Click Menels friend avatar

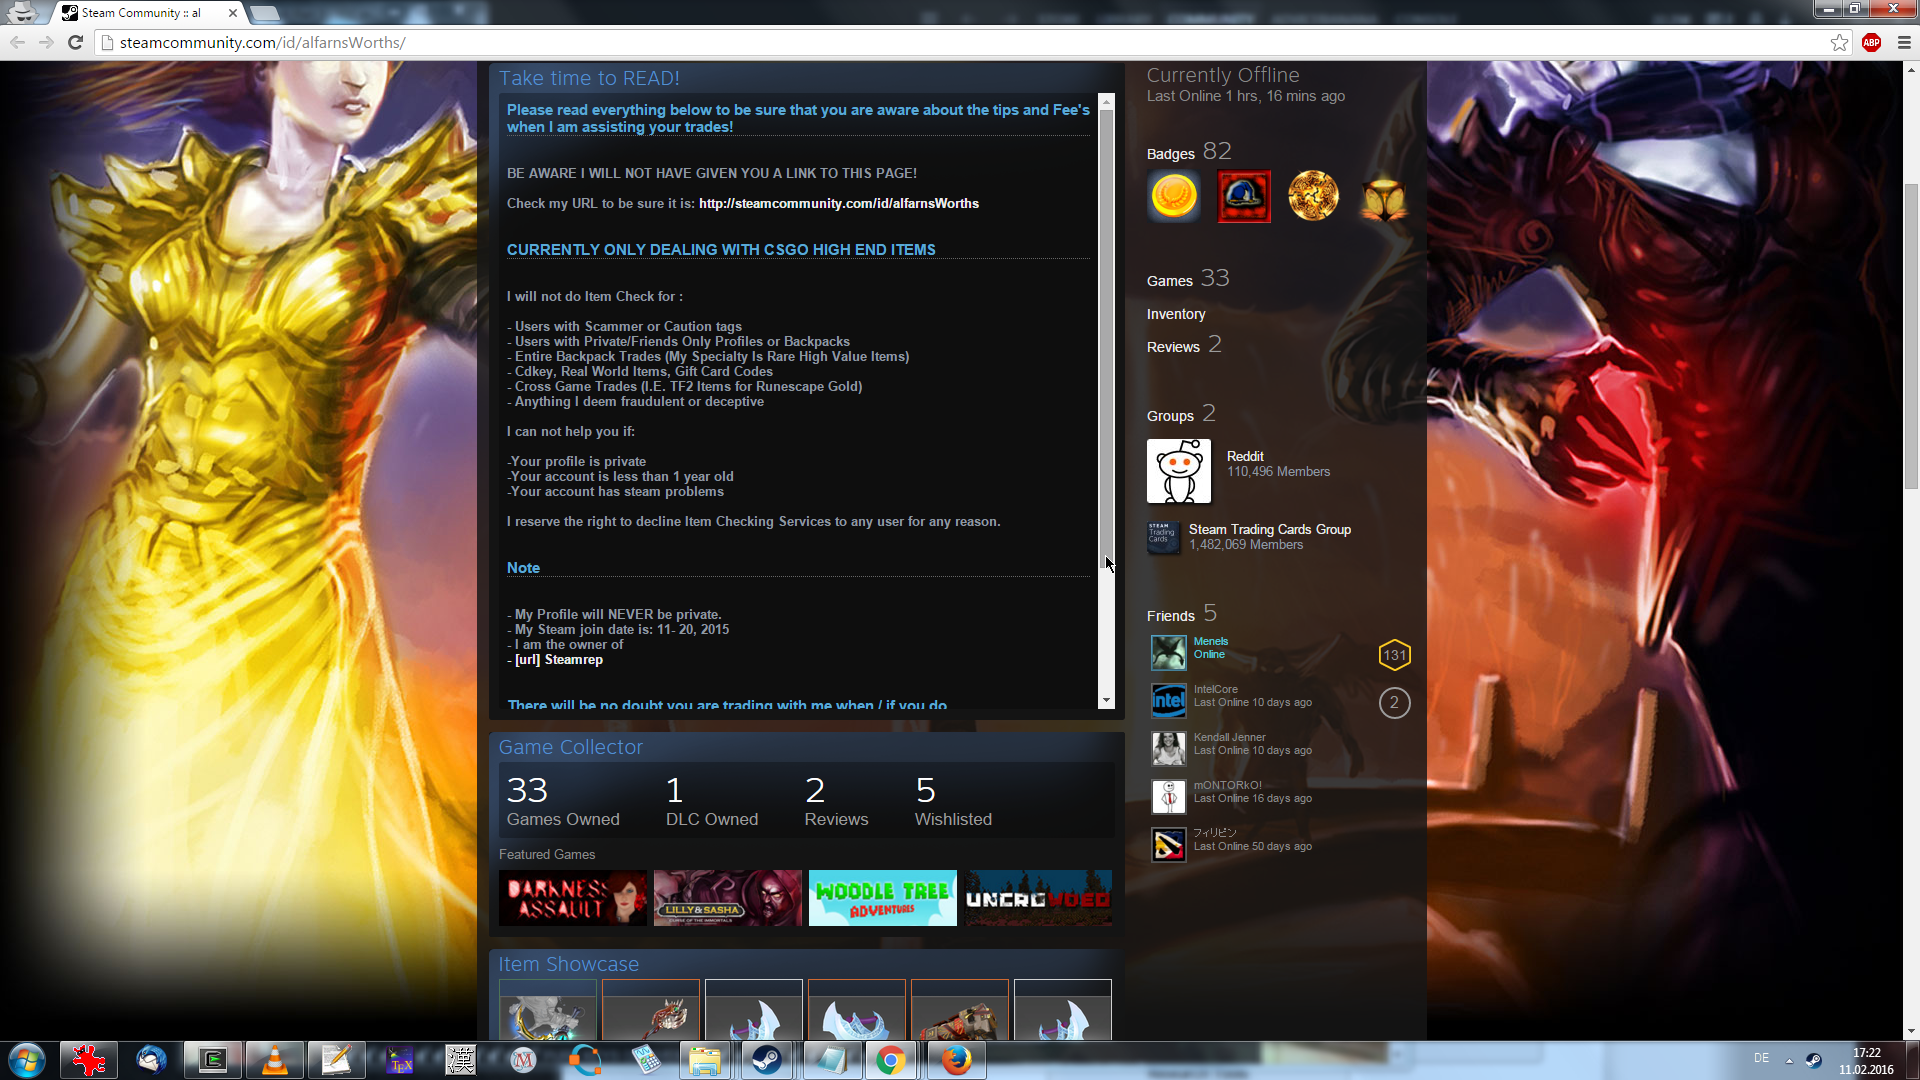click(x=1168, y=653)
